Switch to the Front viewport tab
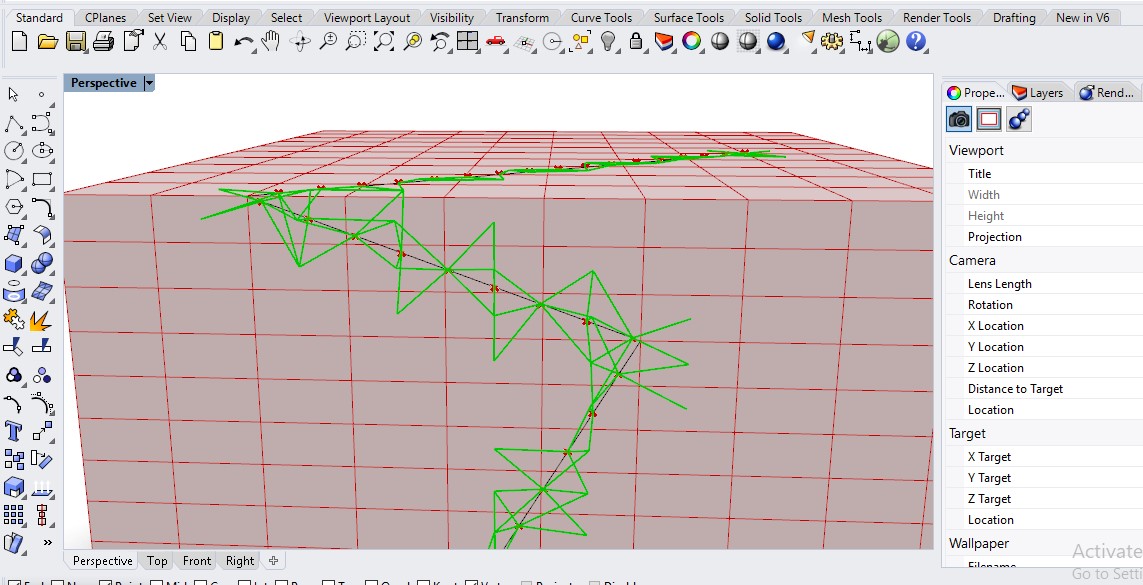This screenshot has height=585, width=1143. pos(197,561)
